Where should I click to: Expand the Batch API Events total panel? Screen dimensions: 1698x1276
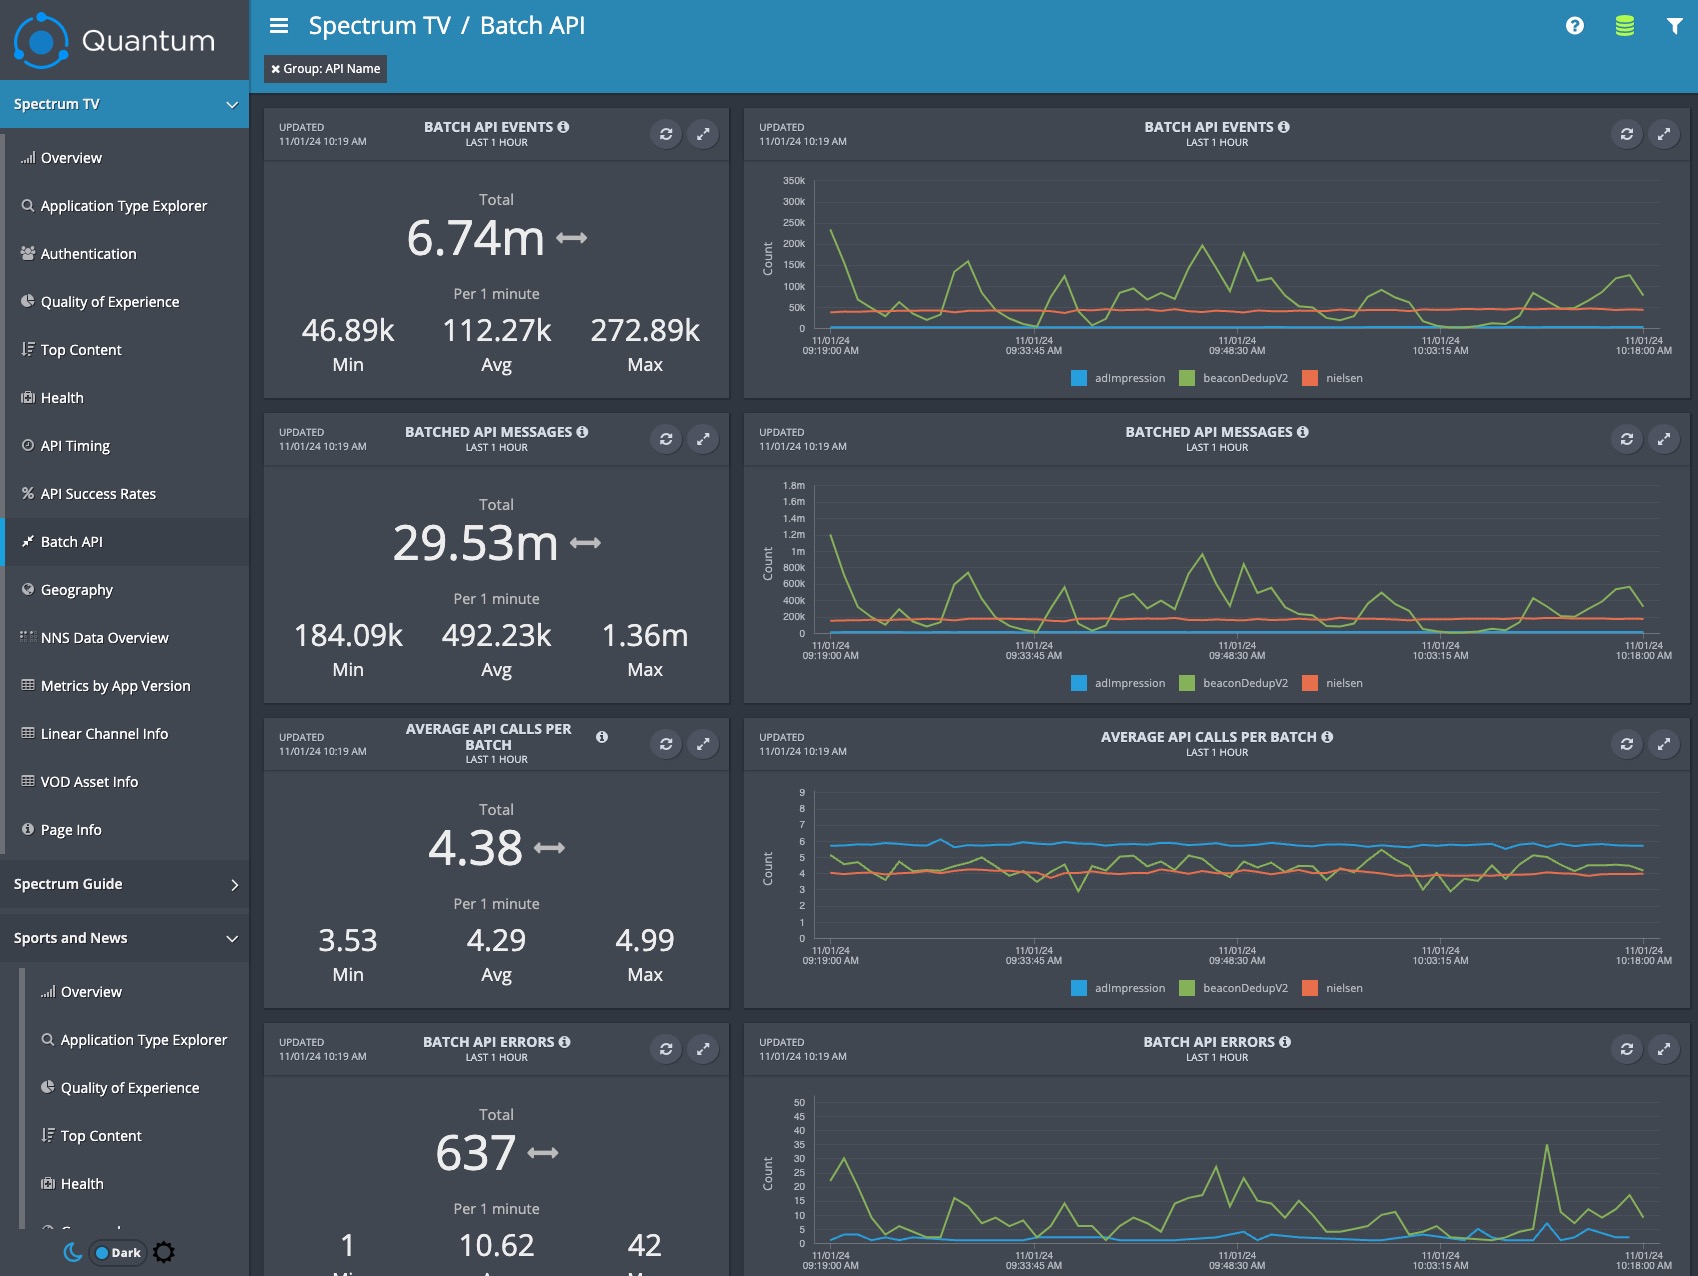(x=703, y=134)
